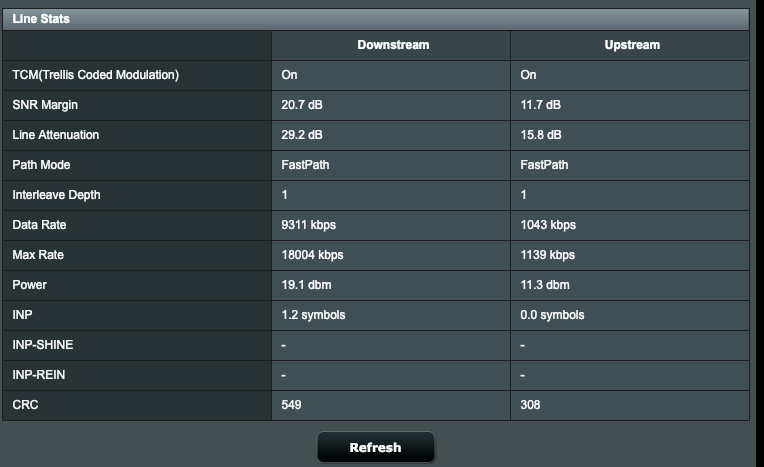Select the upstream SNR Margin value 11.7 dB

point(540,105)
